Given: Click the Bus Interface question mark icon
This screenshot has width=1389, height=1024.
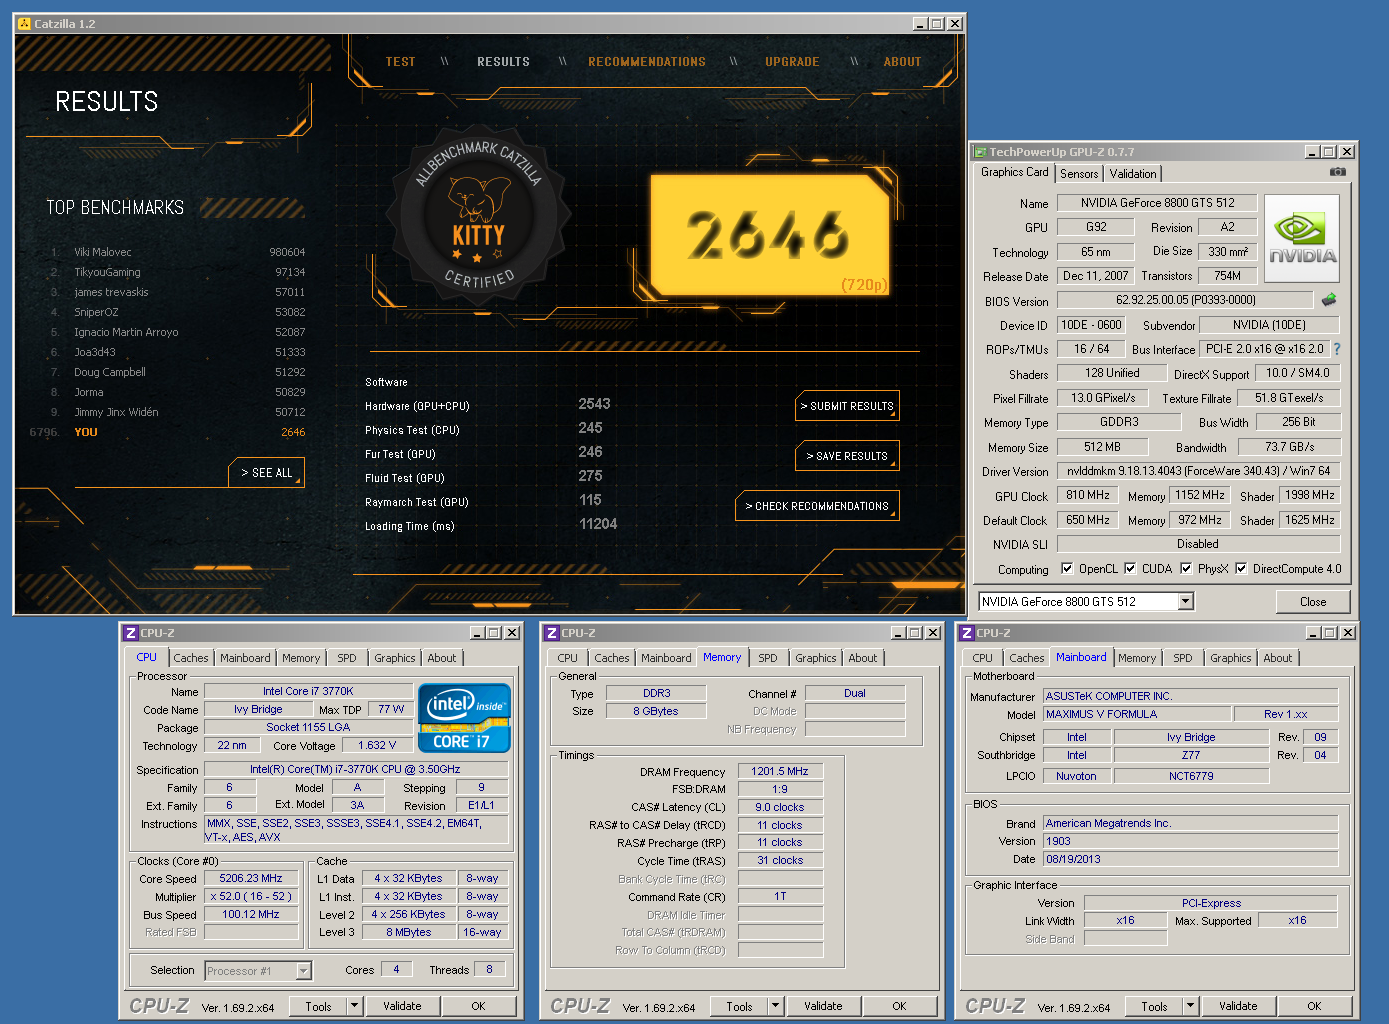Looking at the screenshot, I should [x=1337, y=349].
